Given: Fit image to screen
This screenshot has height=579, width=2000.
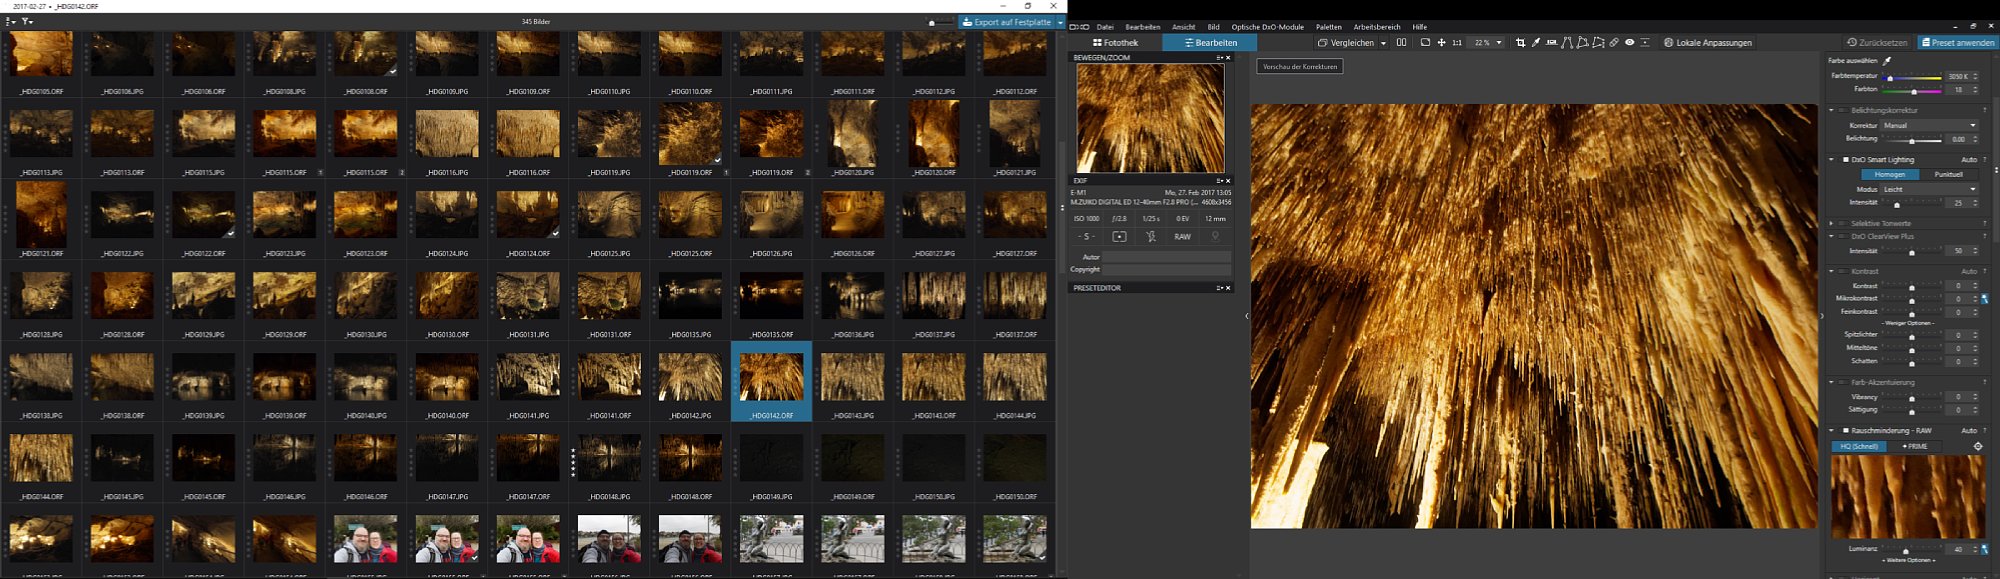Looking at the screenshot, I should tap(1425, 43).
